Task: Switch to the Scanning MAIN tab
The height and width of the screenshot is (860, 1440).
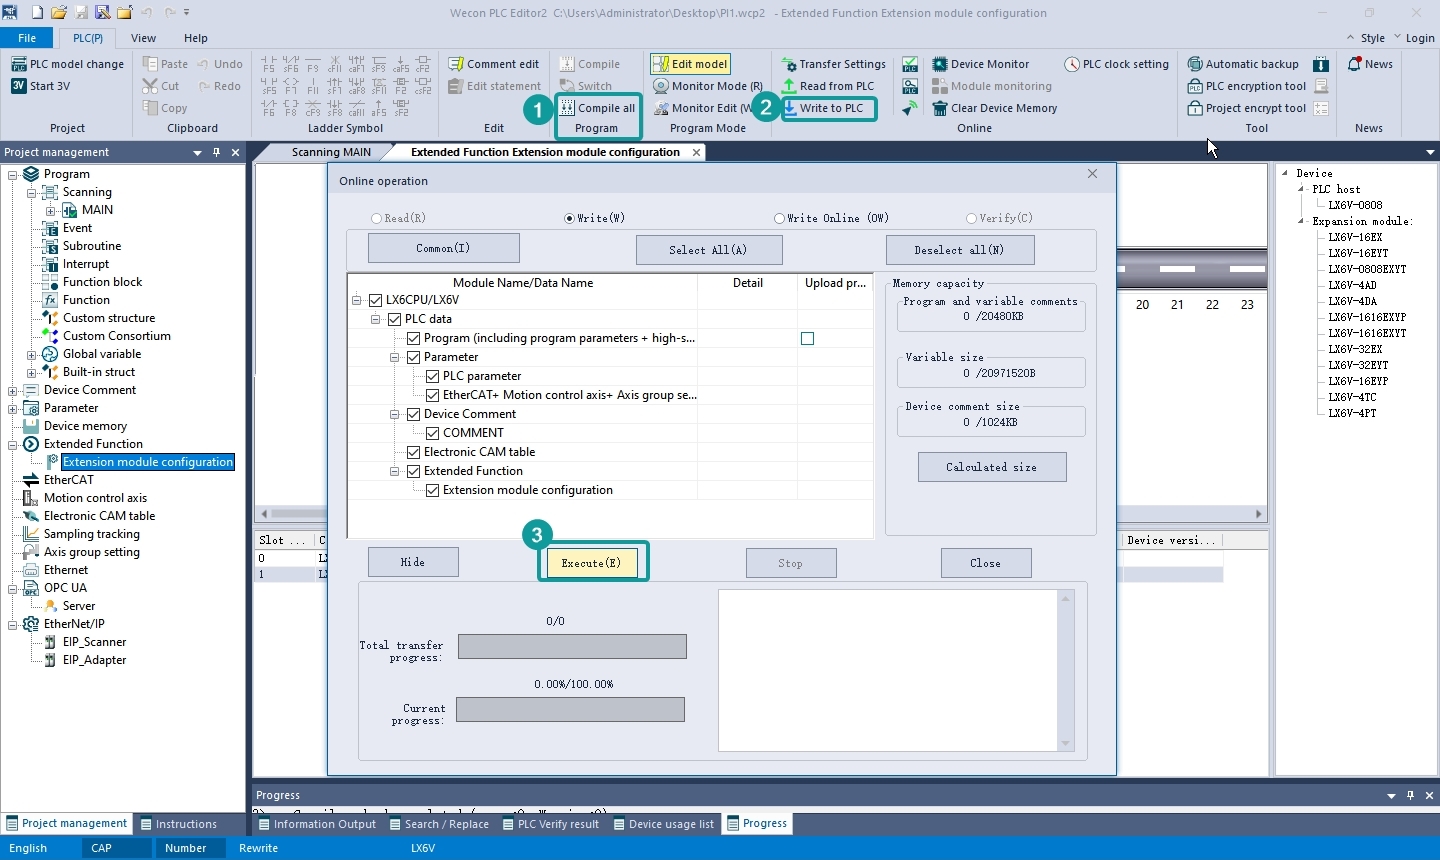Action: 331,152
